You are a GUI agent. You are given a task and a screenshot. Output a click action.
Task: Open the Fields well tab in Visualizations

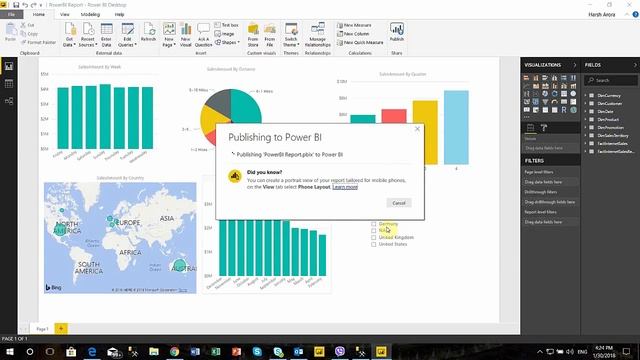530,128
